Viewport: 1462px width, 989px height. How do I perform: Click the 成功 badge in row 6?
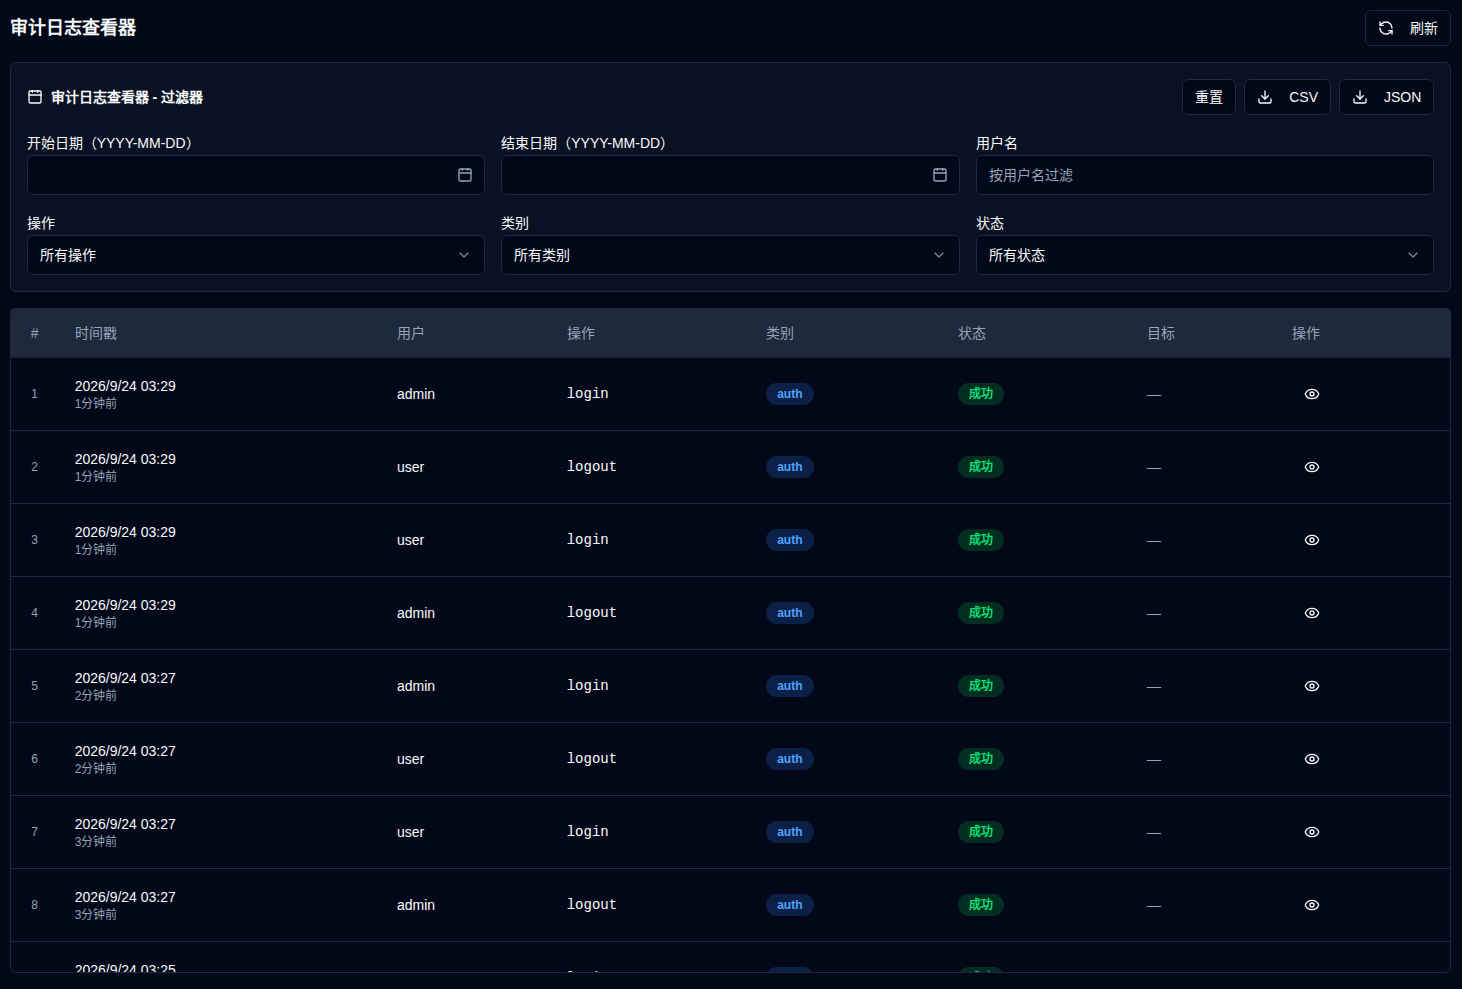click(x=981, y=759)
